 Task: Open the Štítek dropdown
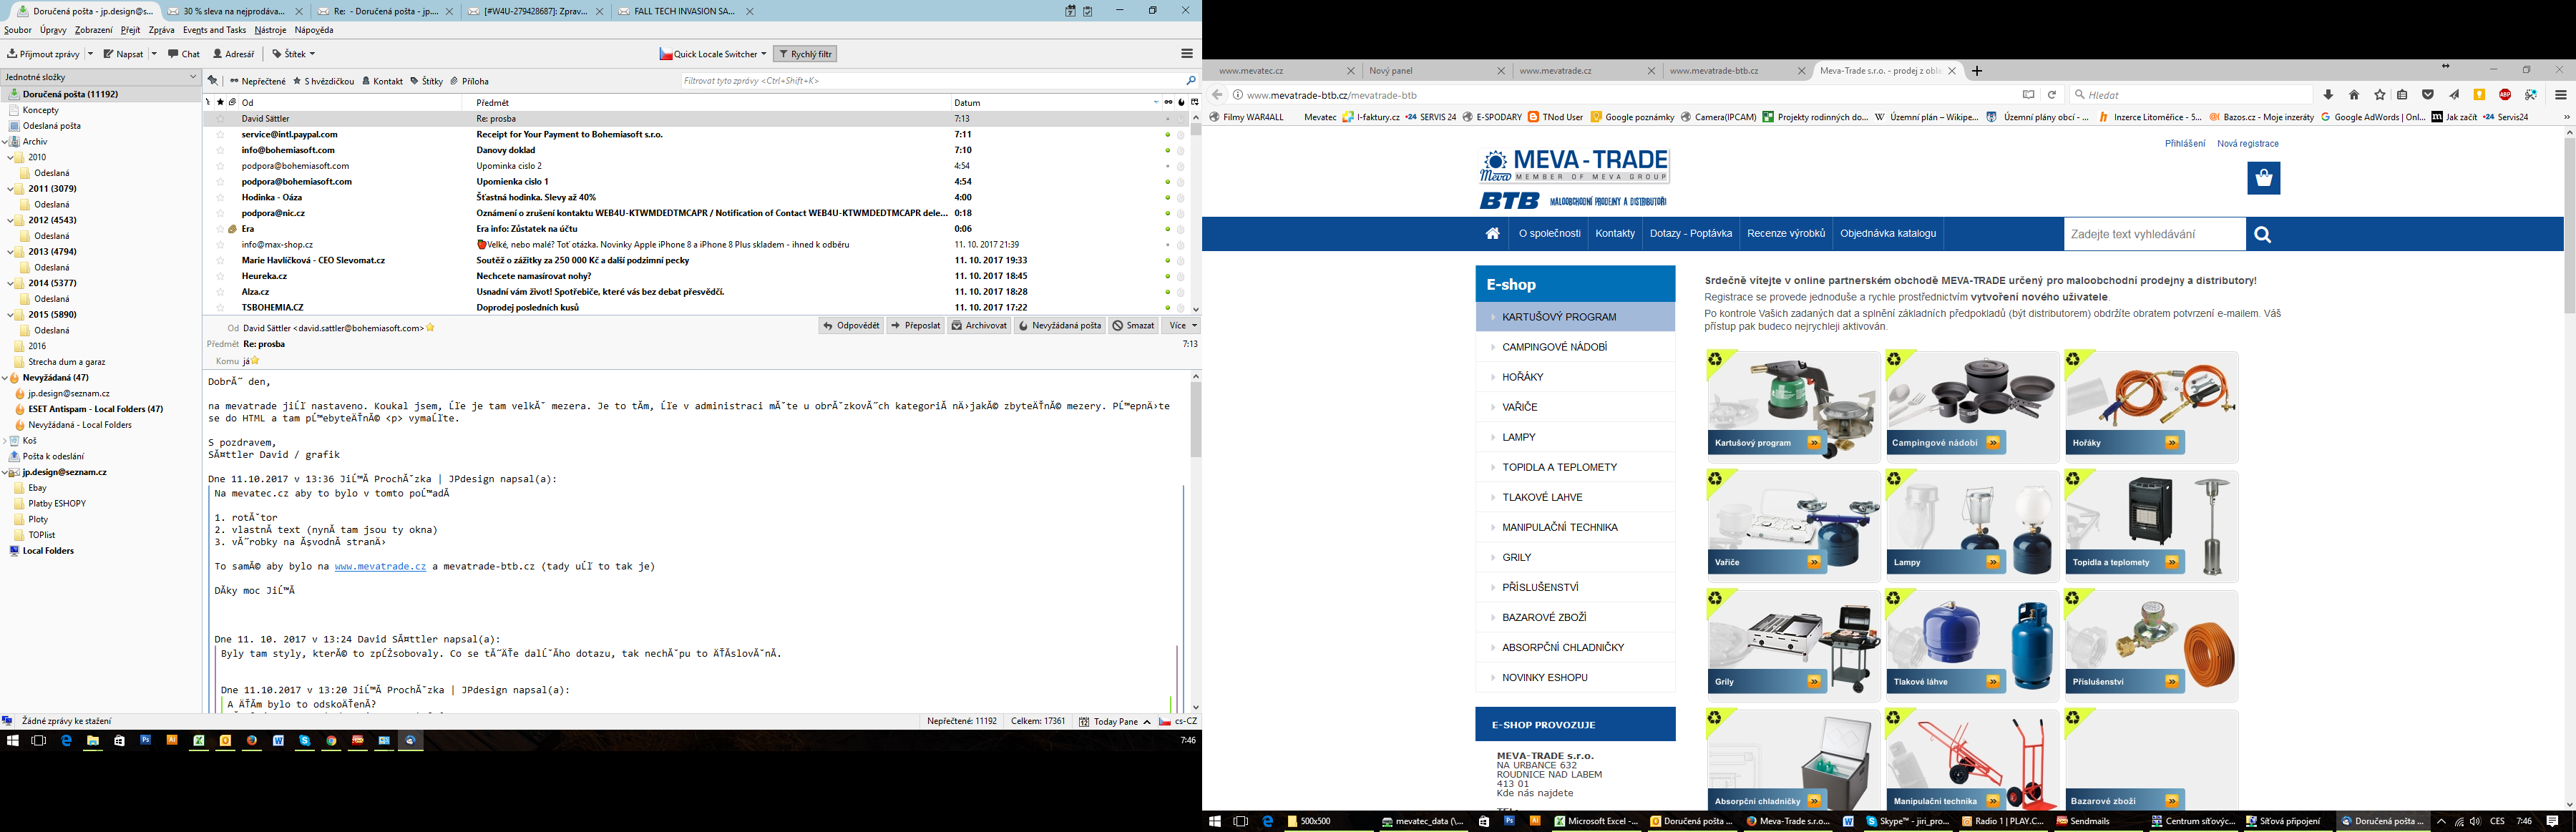(294, 54)
